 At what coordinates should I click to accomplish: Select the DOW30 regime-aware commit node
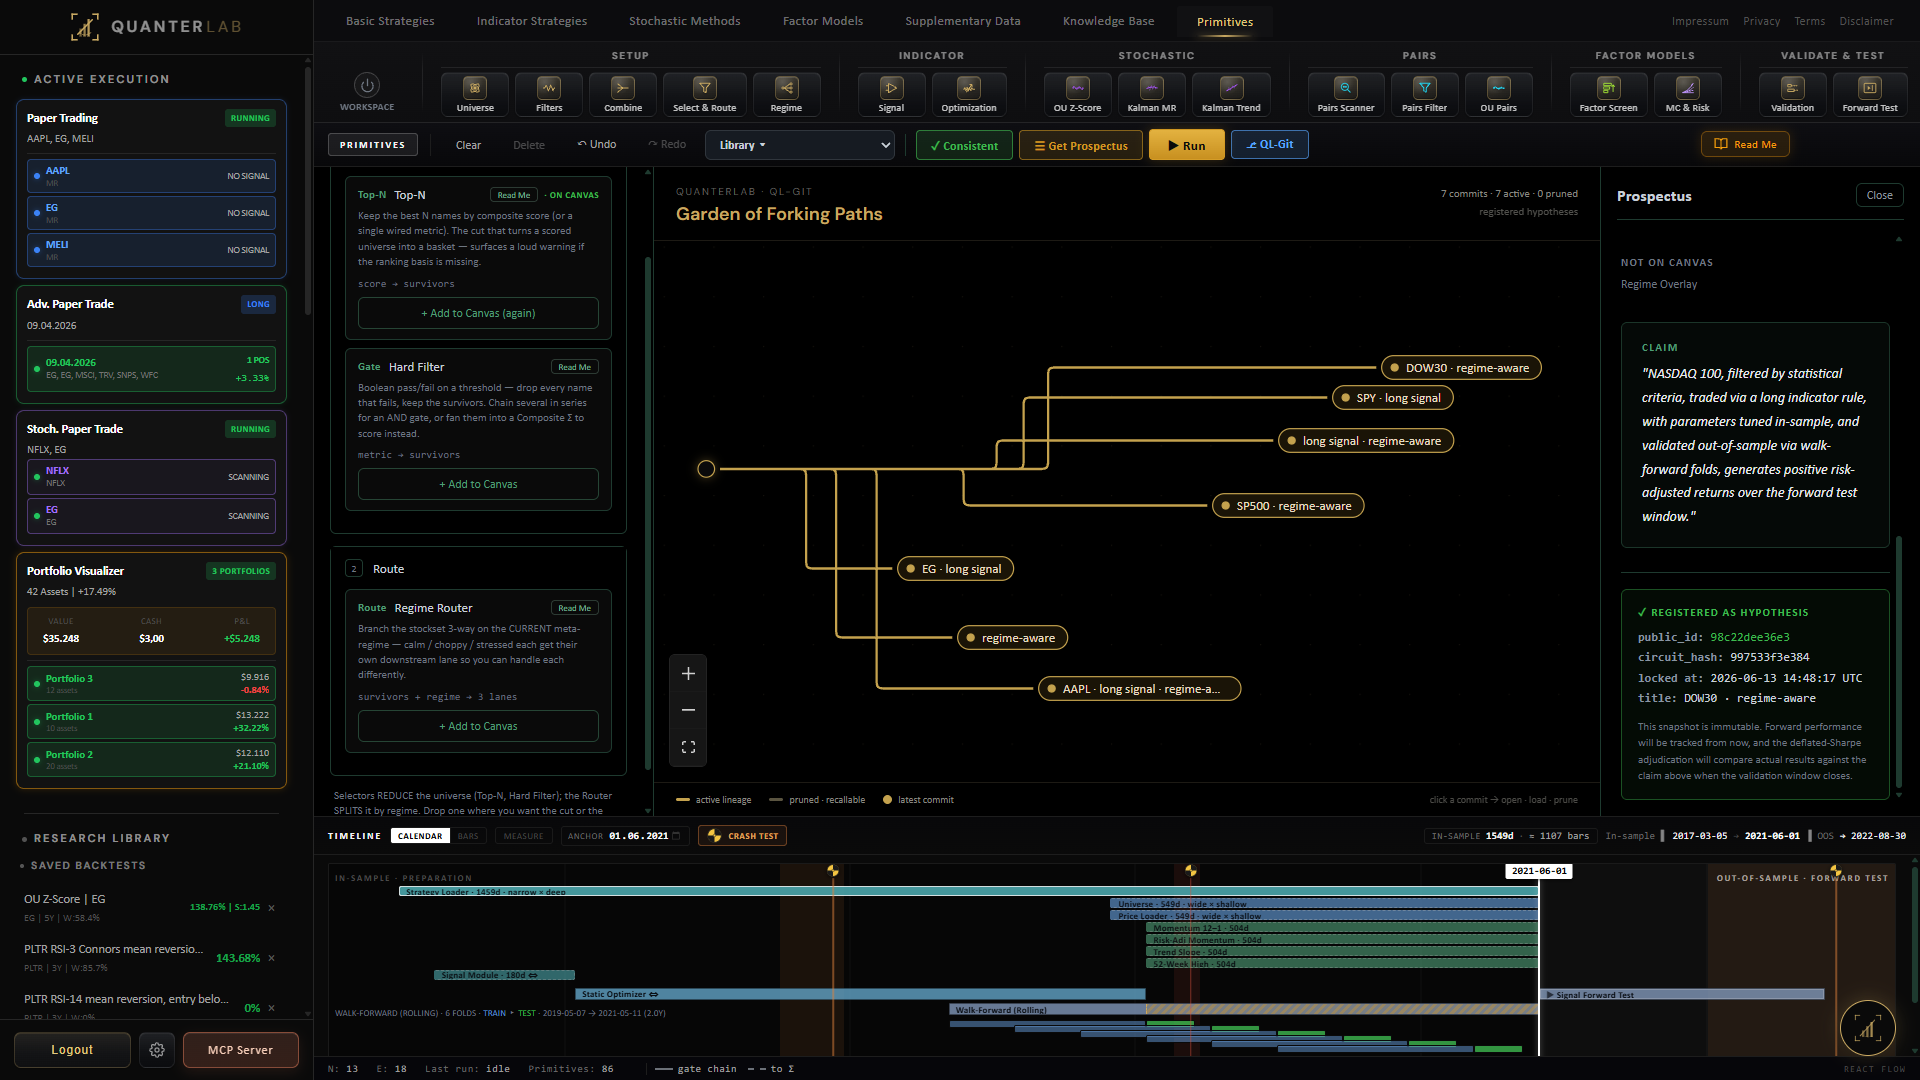click(1461, 368)
